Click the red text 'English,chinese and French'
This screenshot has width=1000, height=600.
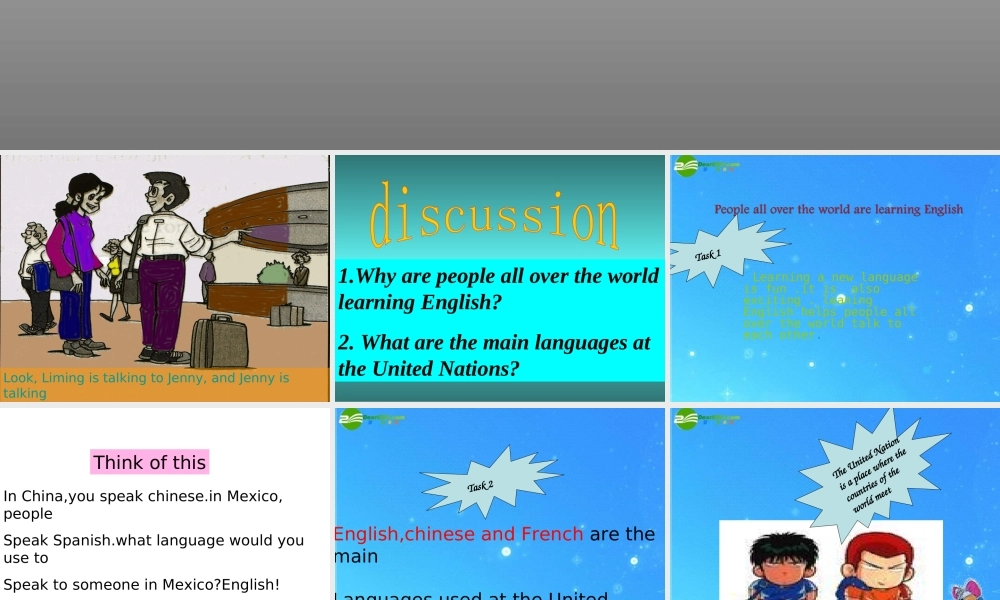tap(458, 534)
